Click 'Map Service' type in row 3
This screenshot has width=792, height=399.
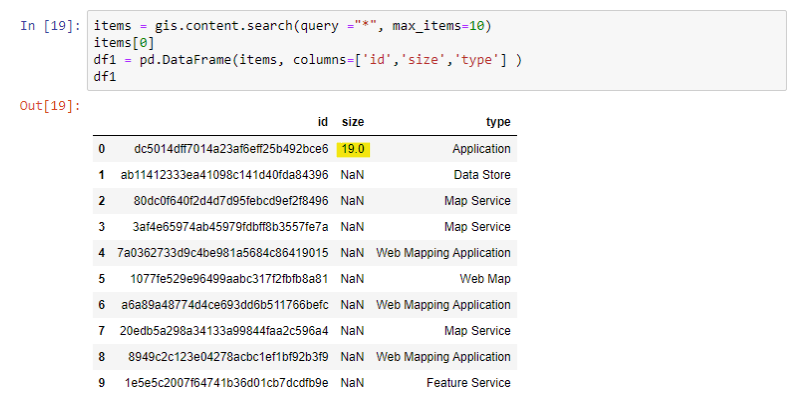[x=477, y=227]
